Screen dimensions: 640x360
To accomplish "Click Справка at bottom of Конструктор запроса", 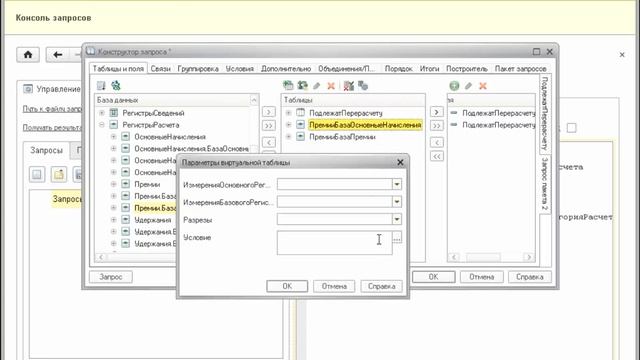I will 530,277.
